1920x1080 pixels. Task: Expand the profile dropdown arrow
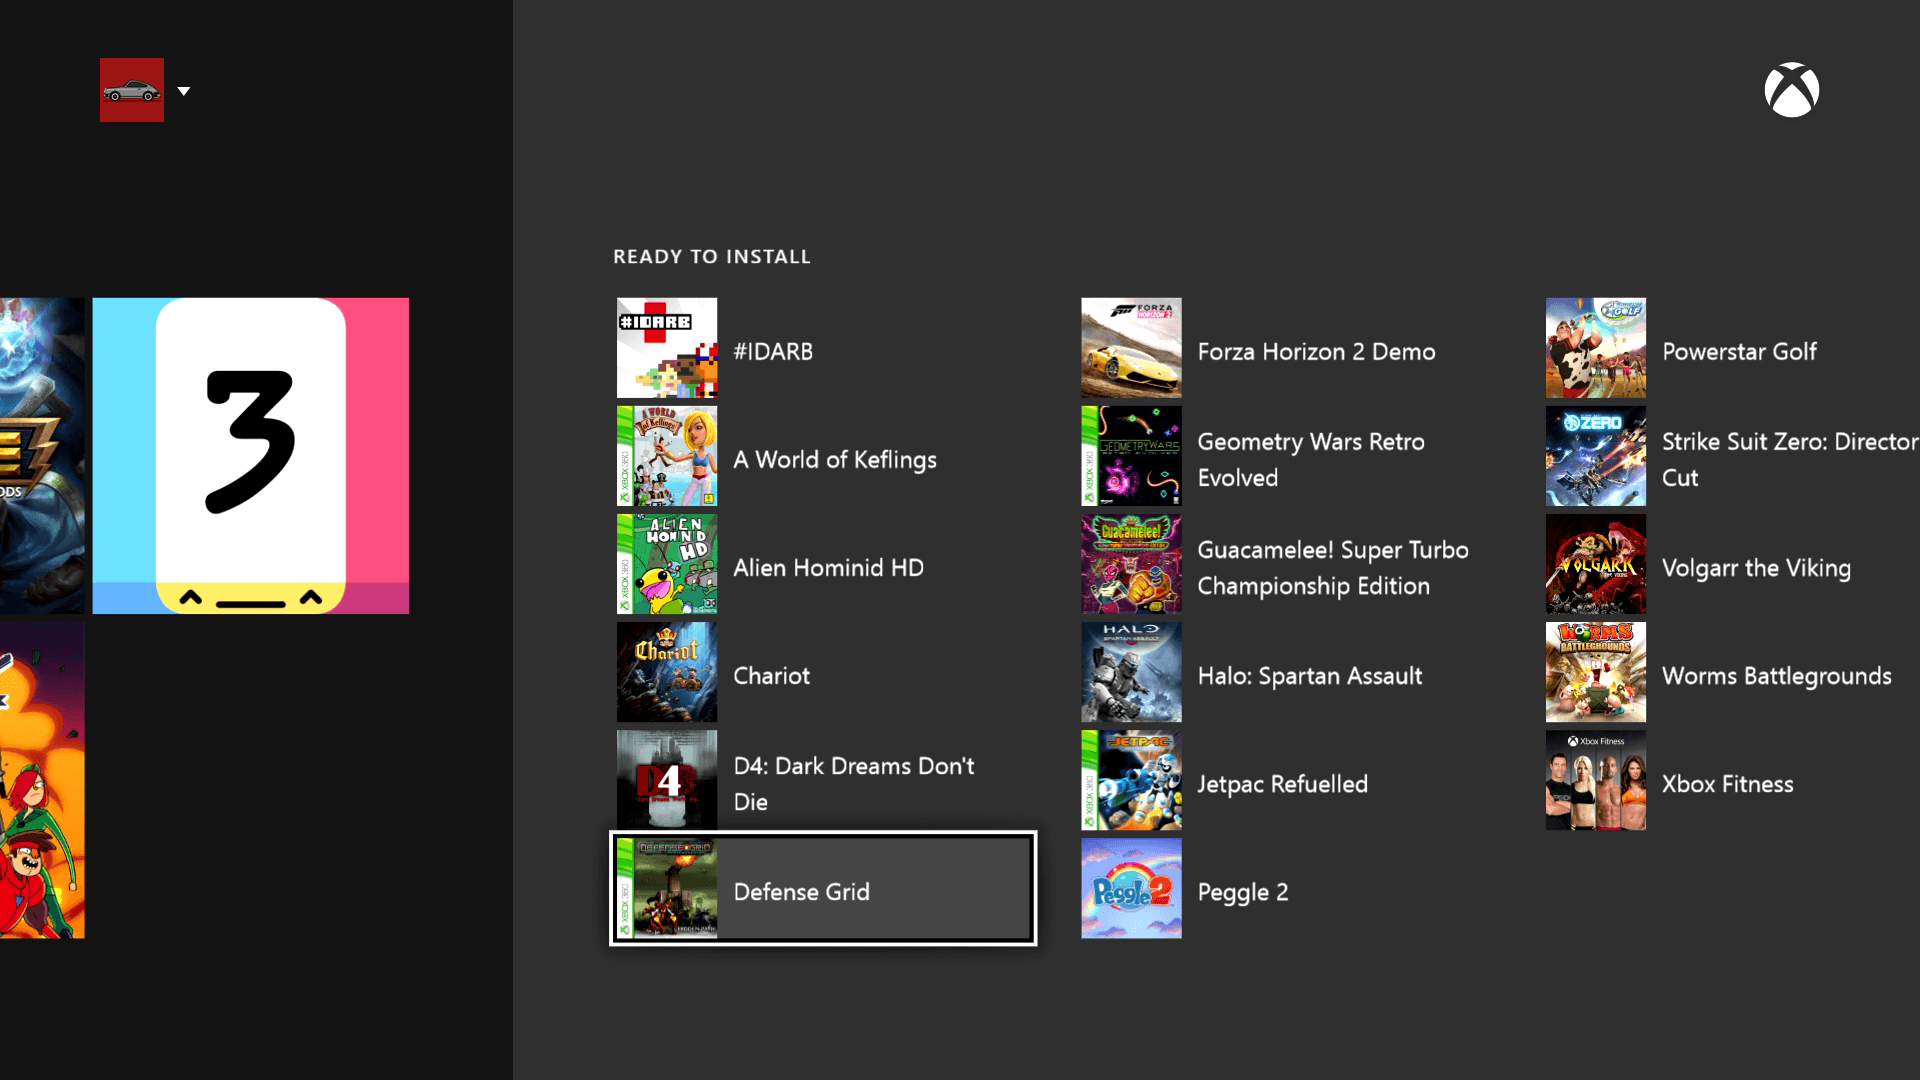[184, 91]
